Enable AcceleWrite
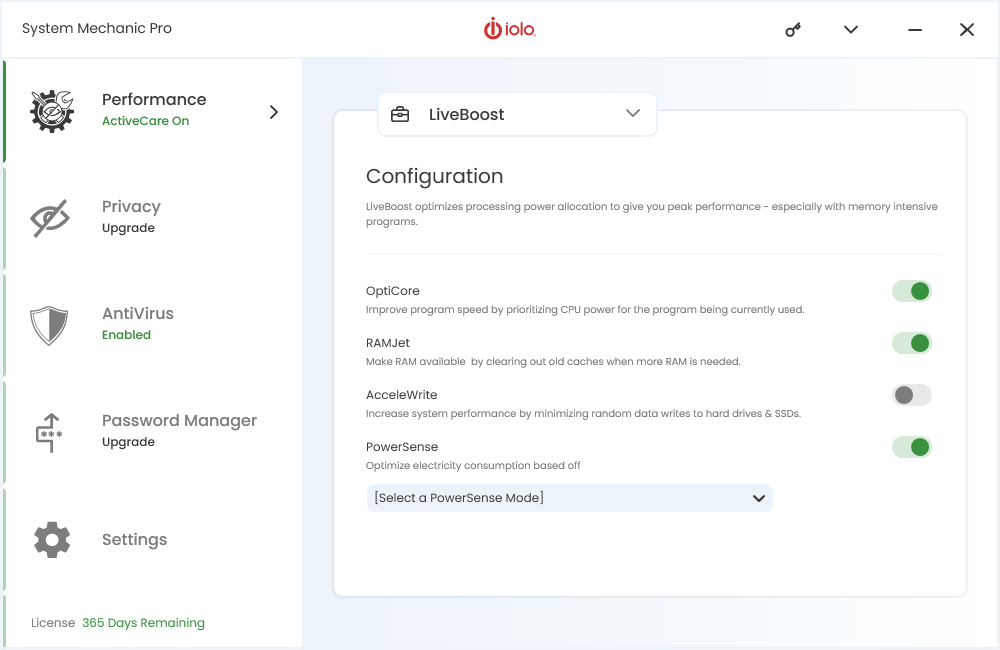Image resolution: width=1000 pixels, height=650 pixels. pos(911,395)
